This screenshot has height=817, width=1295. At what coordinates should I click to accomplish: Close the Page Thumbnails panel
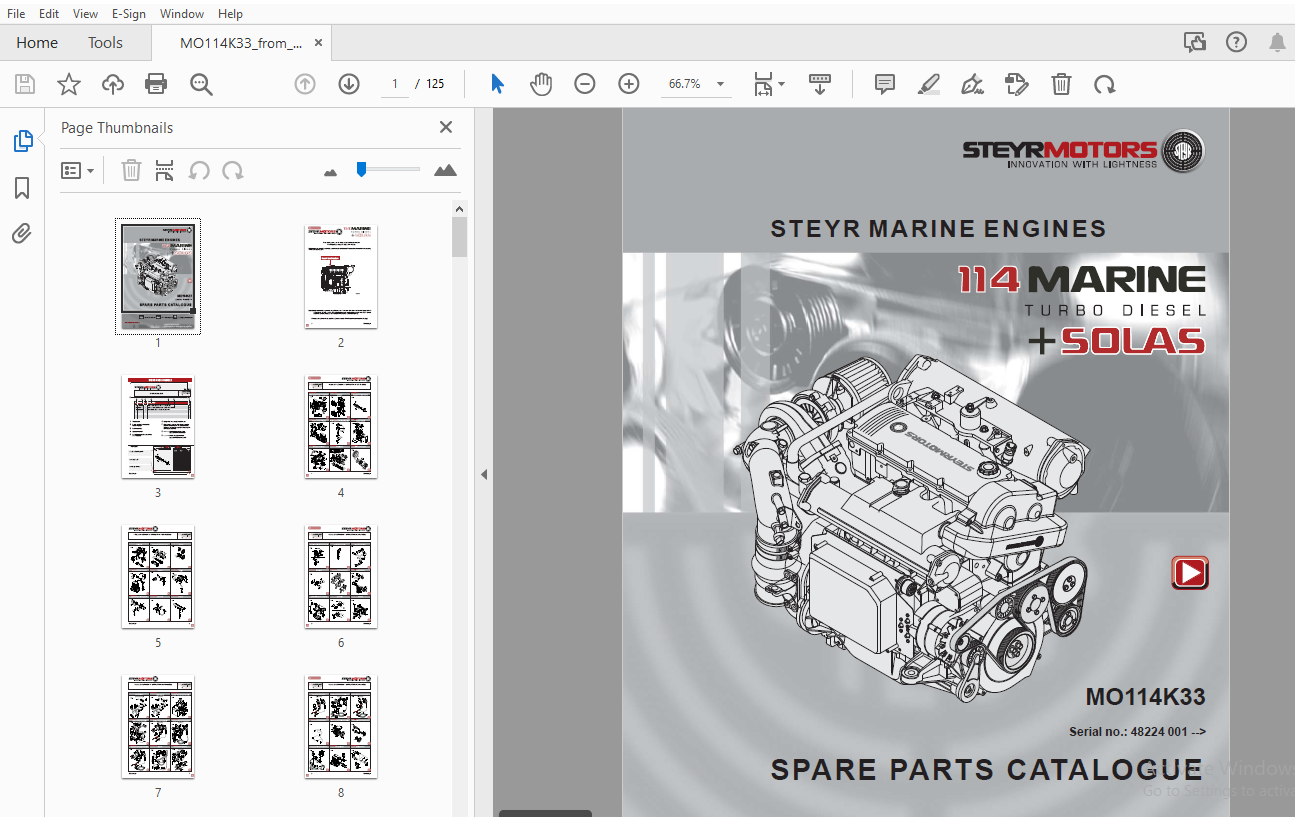tap(446, 127)
